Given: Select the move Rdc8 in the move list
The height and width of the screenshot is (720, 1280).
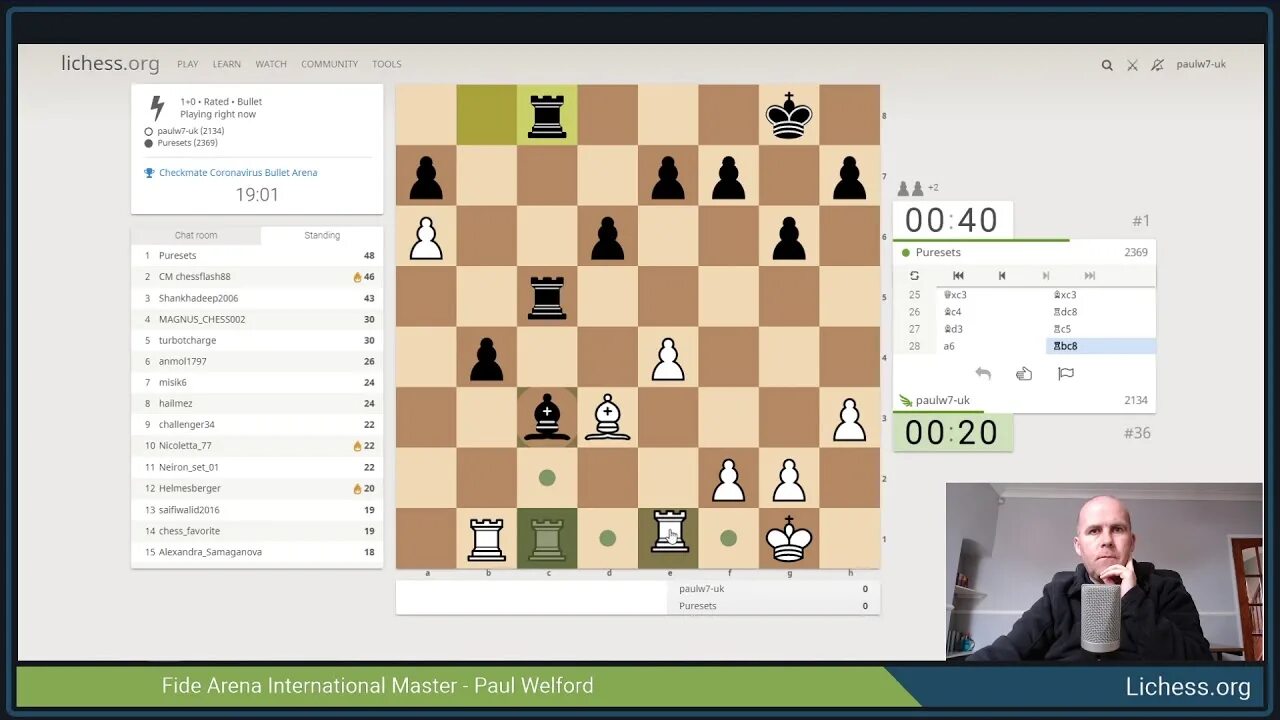Looking at the screenshot, I should (1101, 312).
